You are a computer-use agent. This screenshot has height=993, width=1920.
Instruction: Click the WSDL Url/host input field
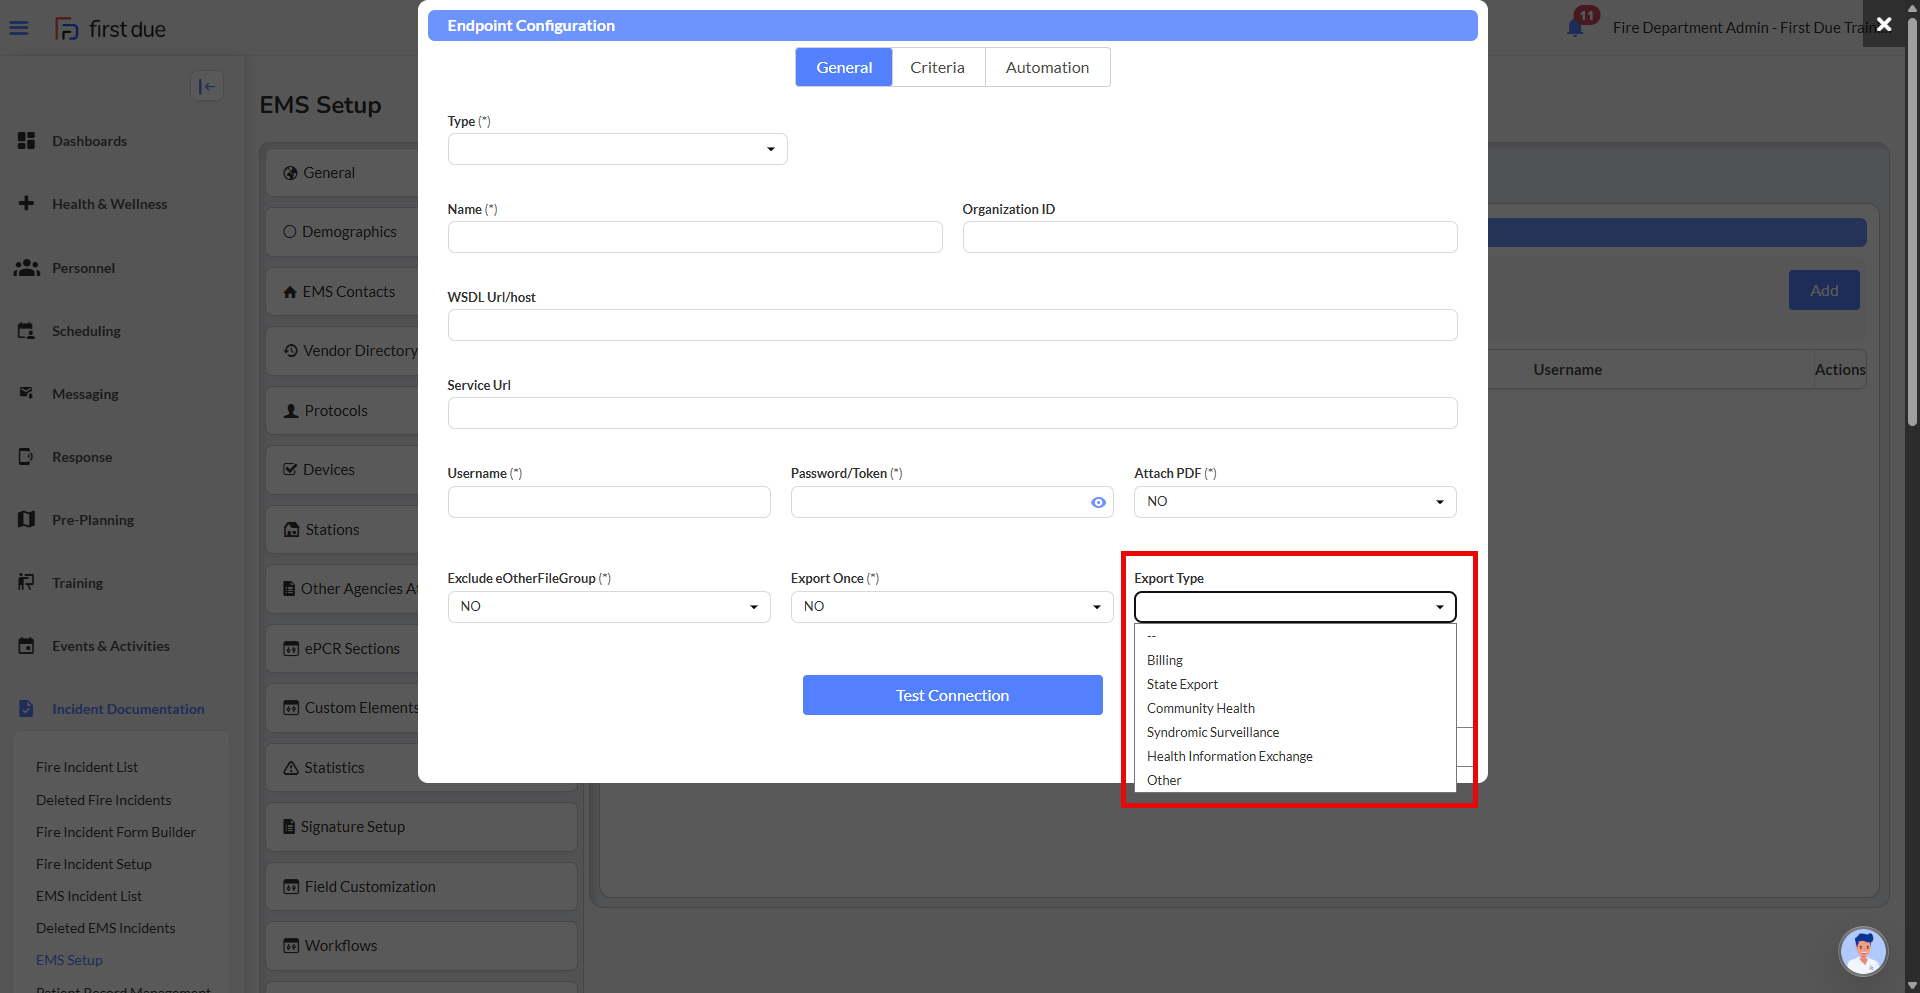point(951,325)
